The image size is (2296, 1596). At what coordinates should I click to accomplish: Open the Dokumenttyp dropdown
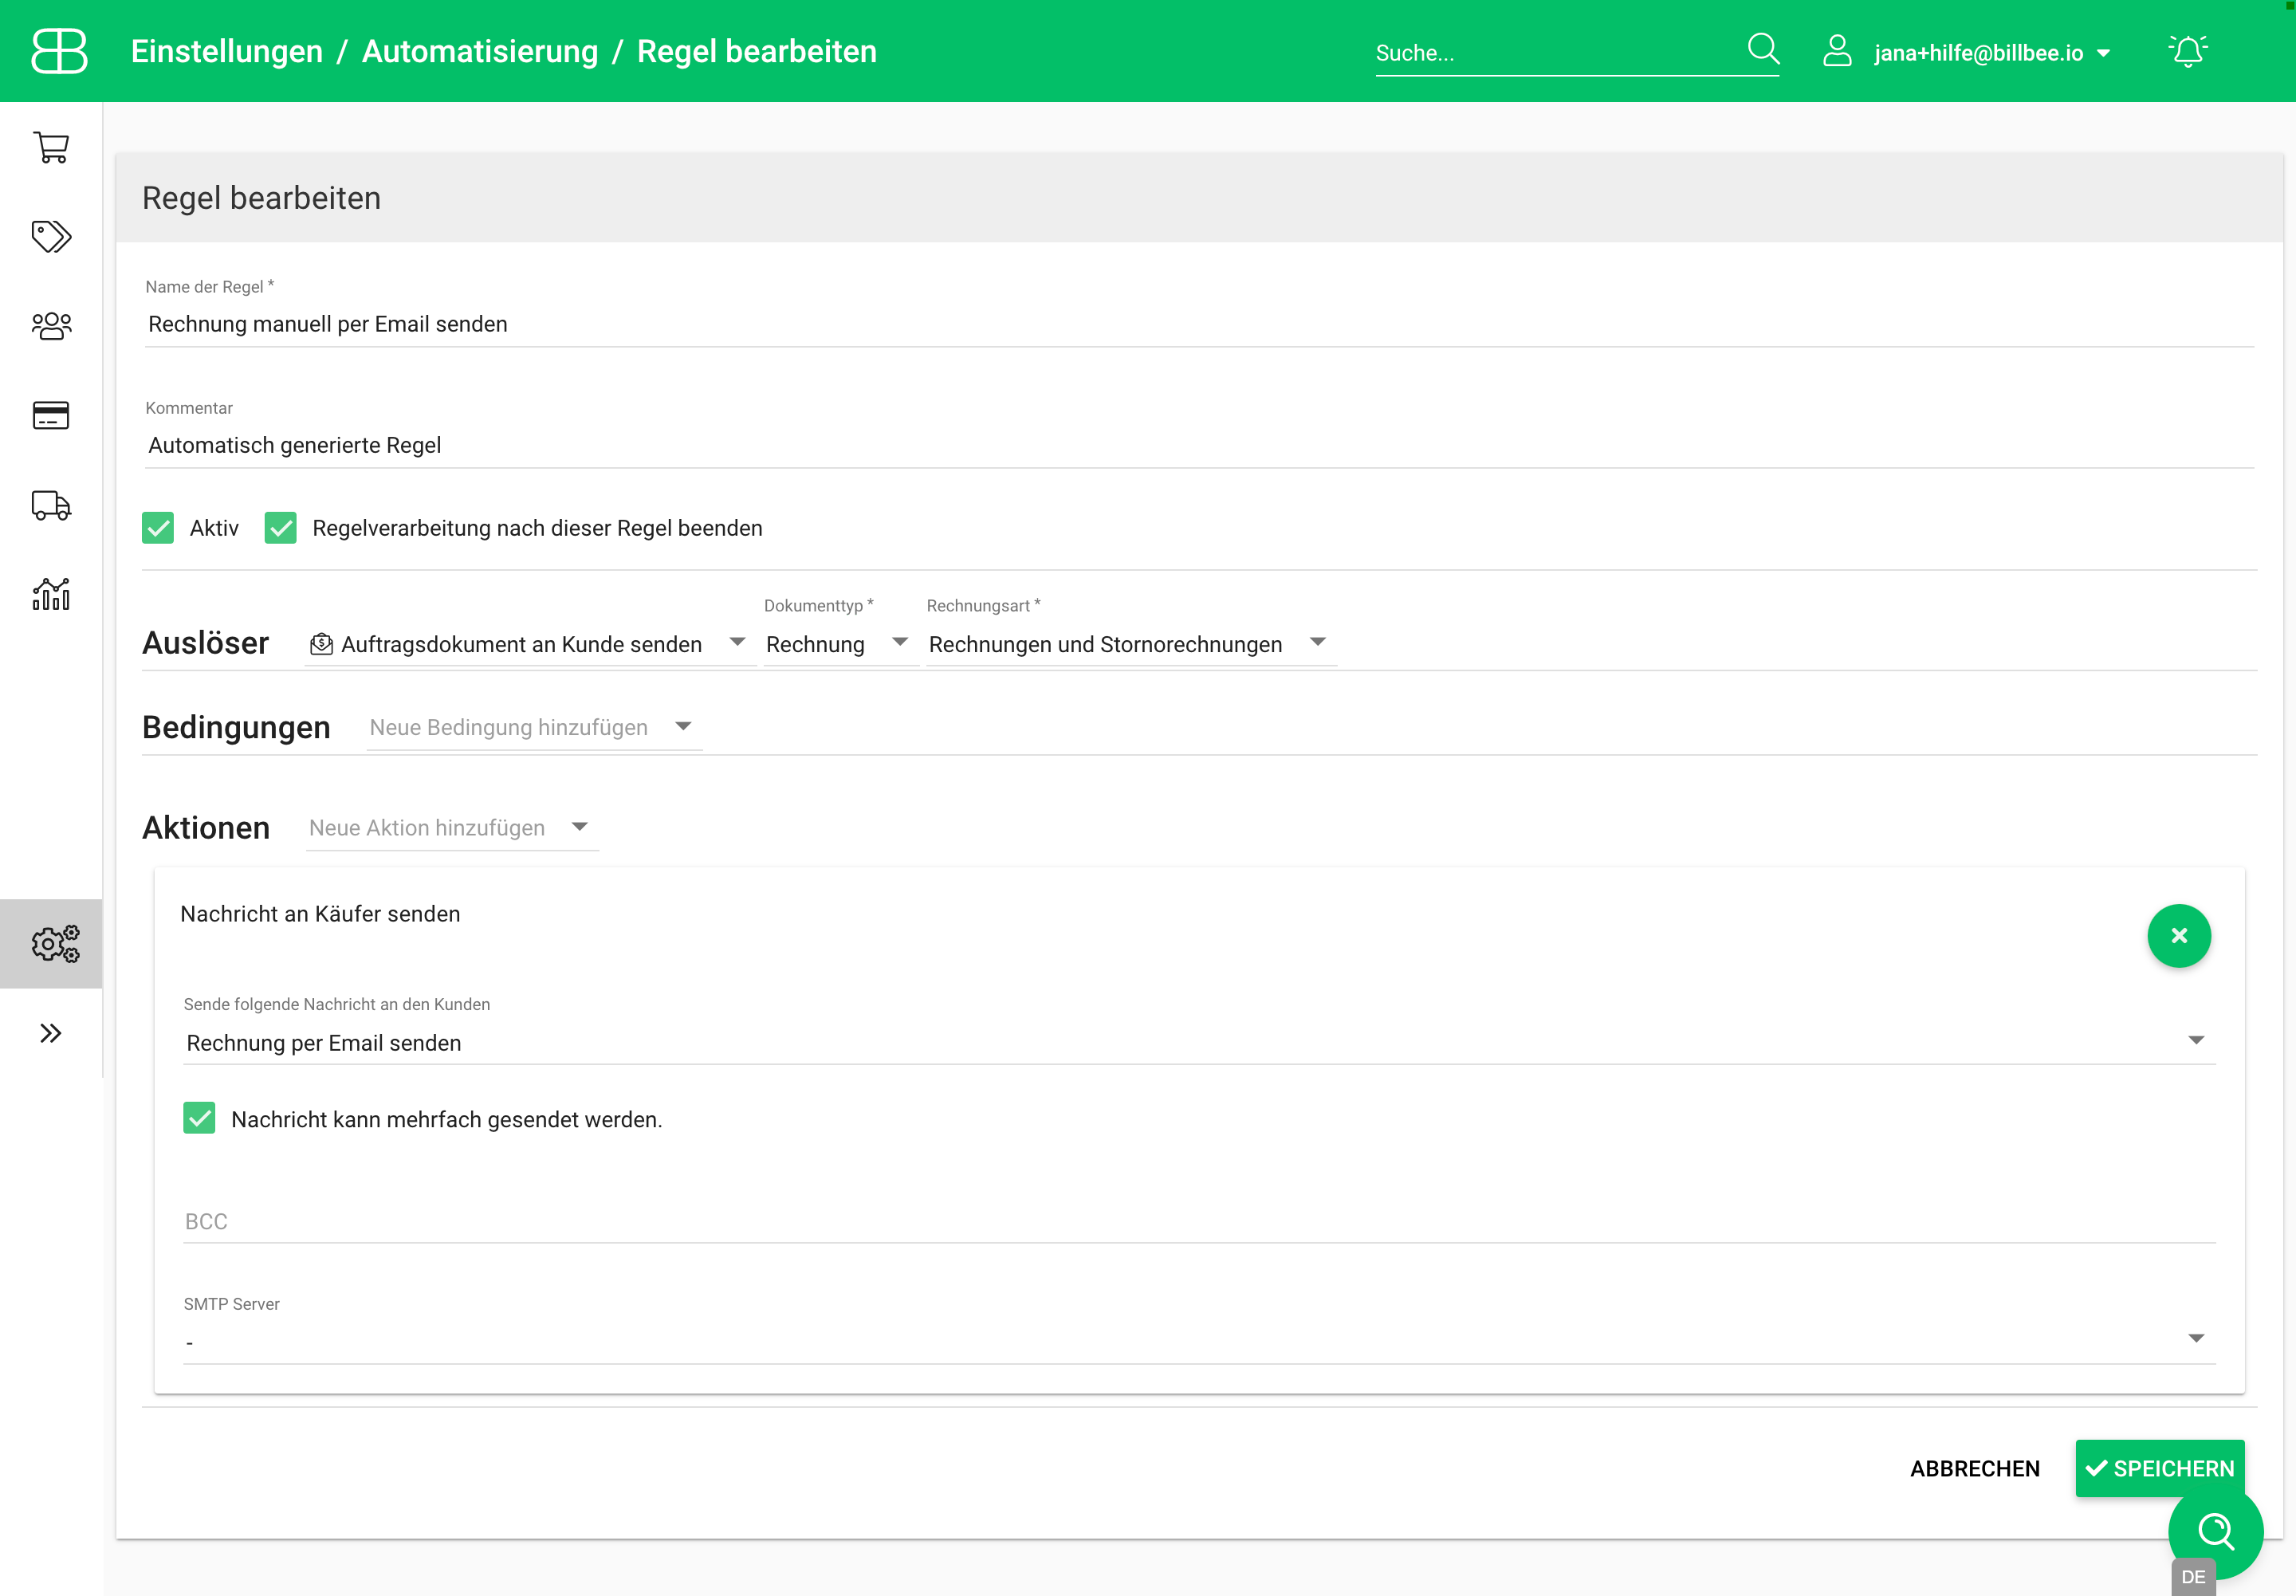pyautogui.click(x=840, y=644)
